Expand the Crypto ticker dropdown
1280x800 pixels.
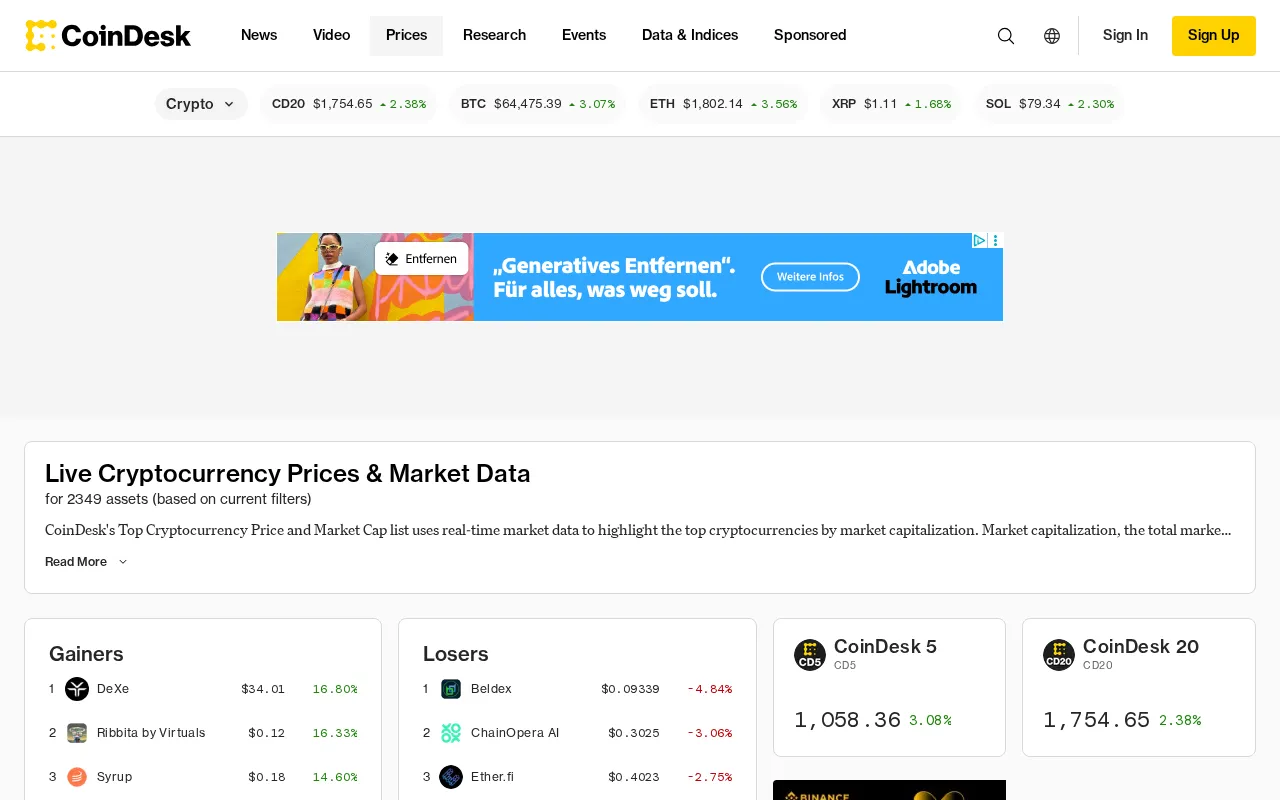point(201,104)
